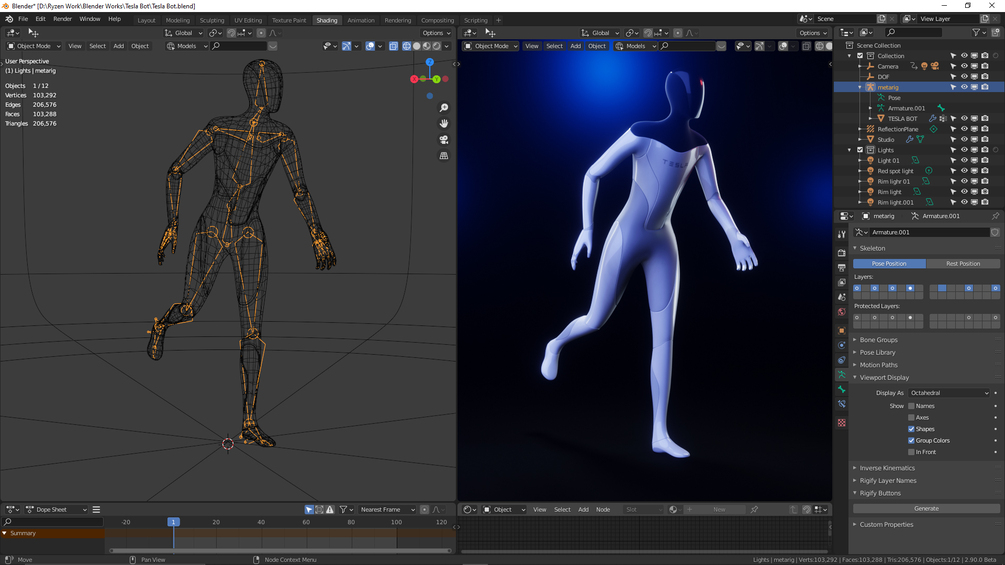Viewport: 1005px width, 565px height.
Task: Uncheck the Group Colors checkbox
Action: click(912, 440)
